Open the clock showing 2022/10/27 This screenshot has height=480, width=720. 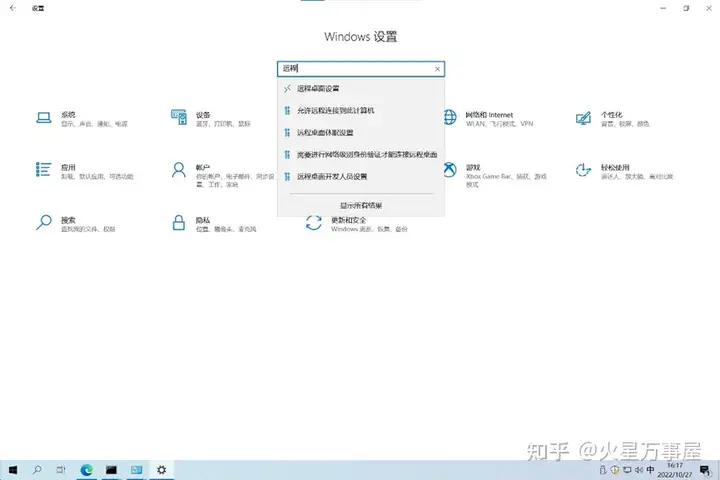(x=675, y=470)
